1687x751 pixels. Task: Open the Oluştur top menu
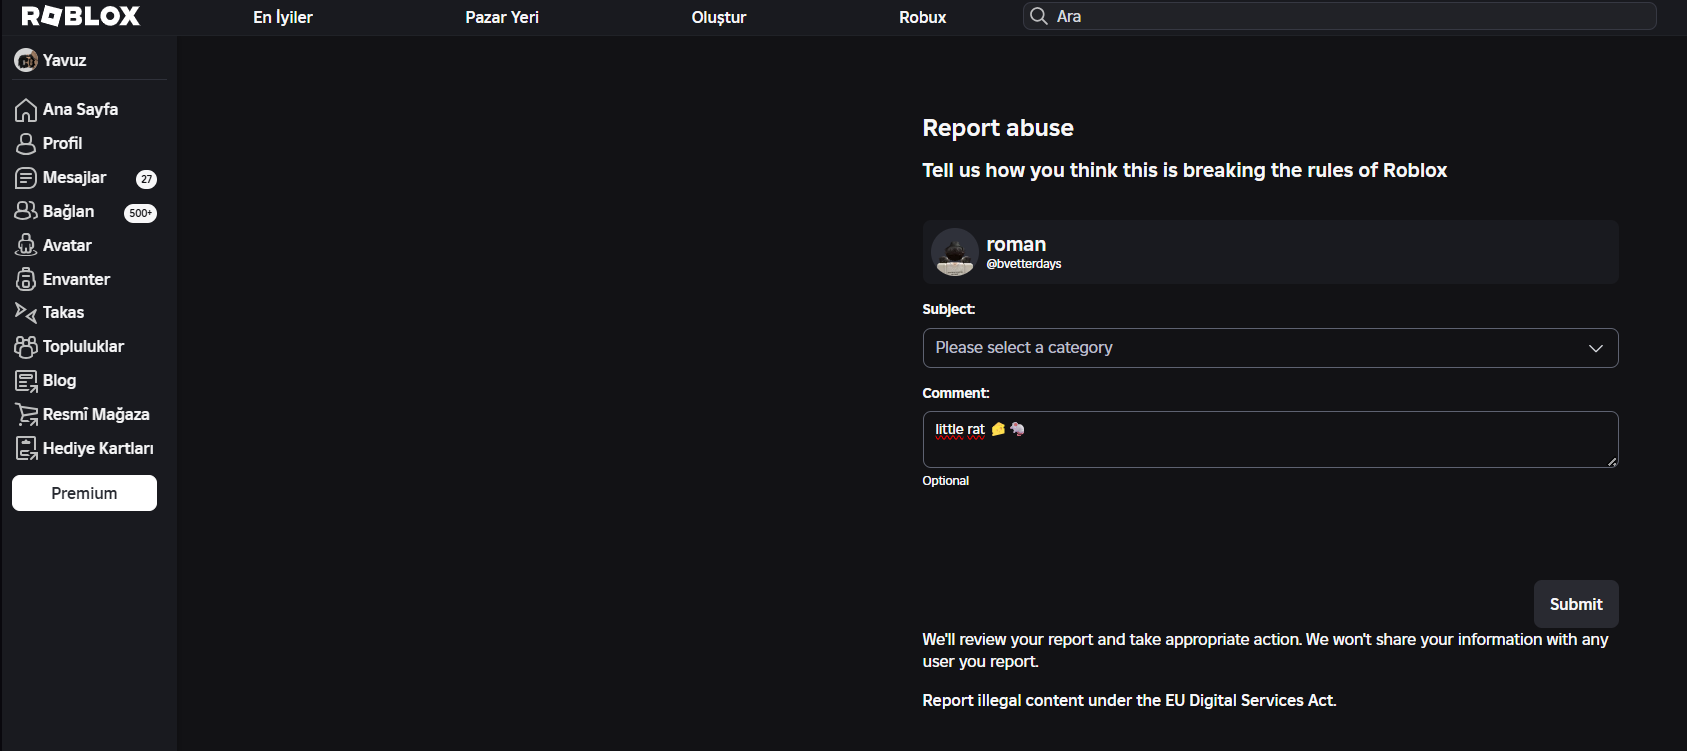719,17
